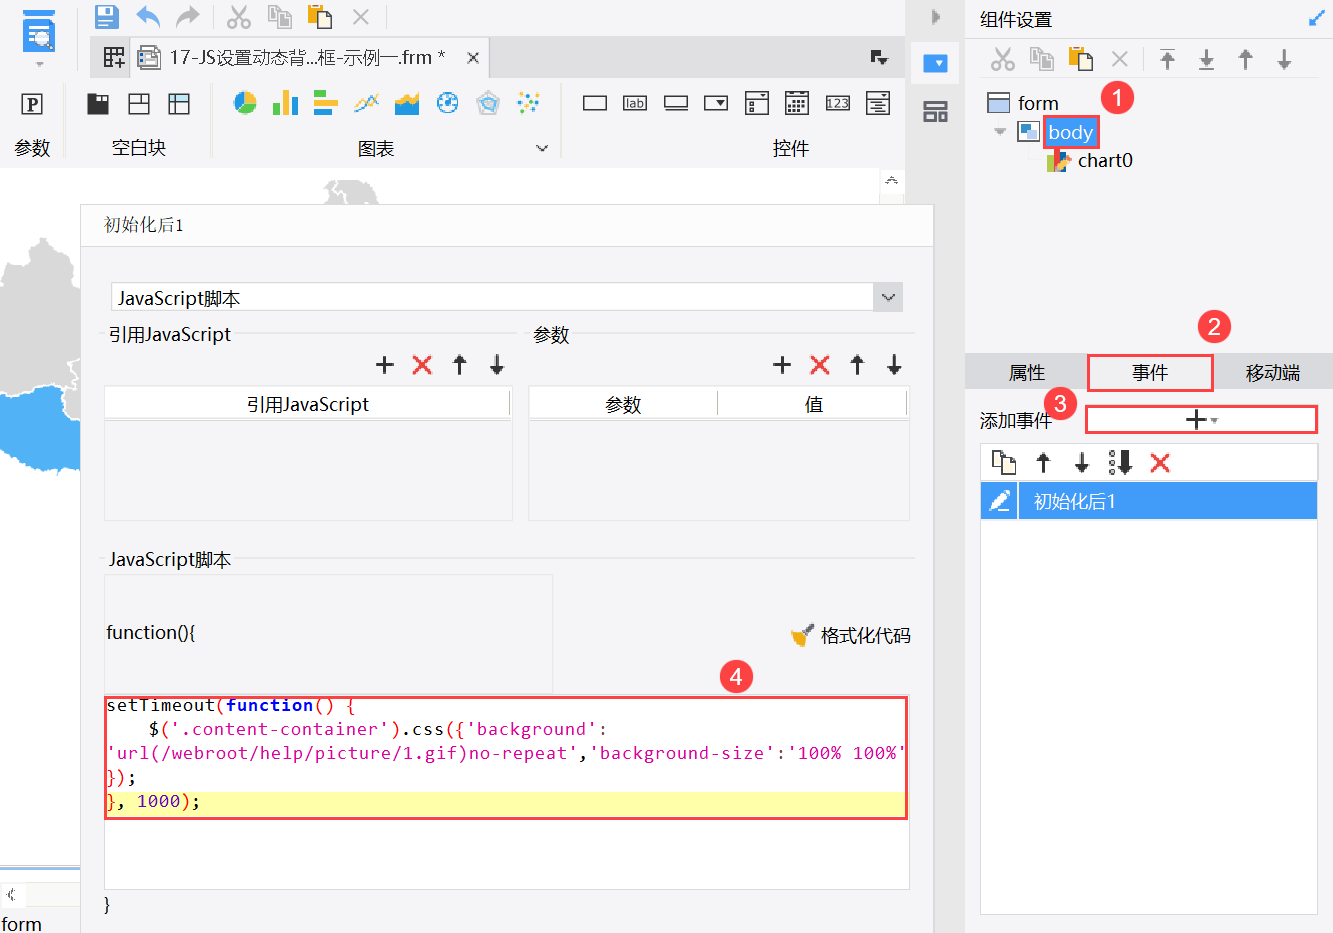Viewport: 1333px width, 933px height.
Task: Click the template grid icon beside file tab
Action: (x=114, y=58)
